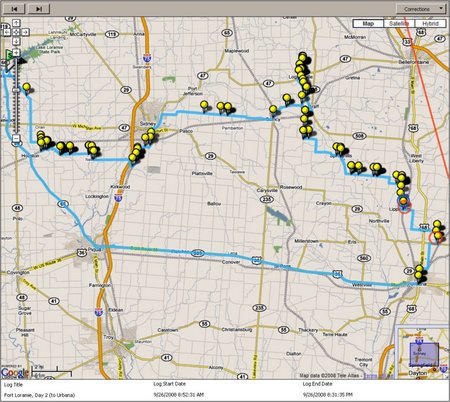Pan the map up arrow

[x=16, y=23]
